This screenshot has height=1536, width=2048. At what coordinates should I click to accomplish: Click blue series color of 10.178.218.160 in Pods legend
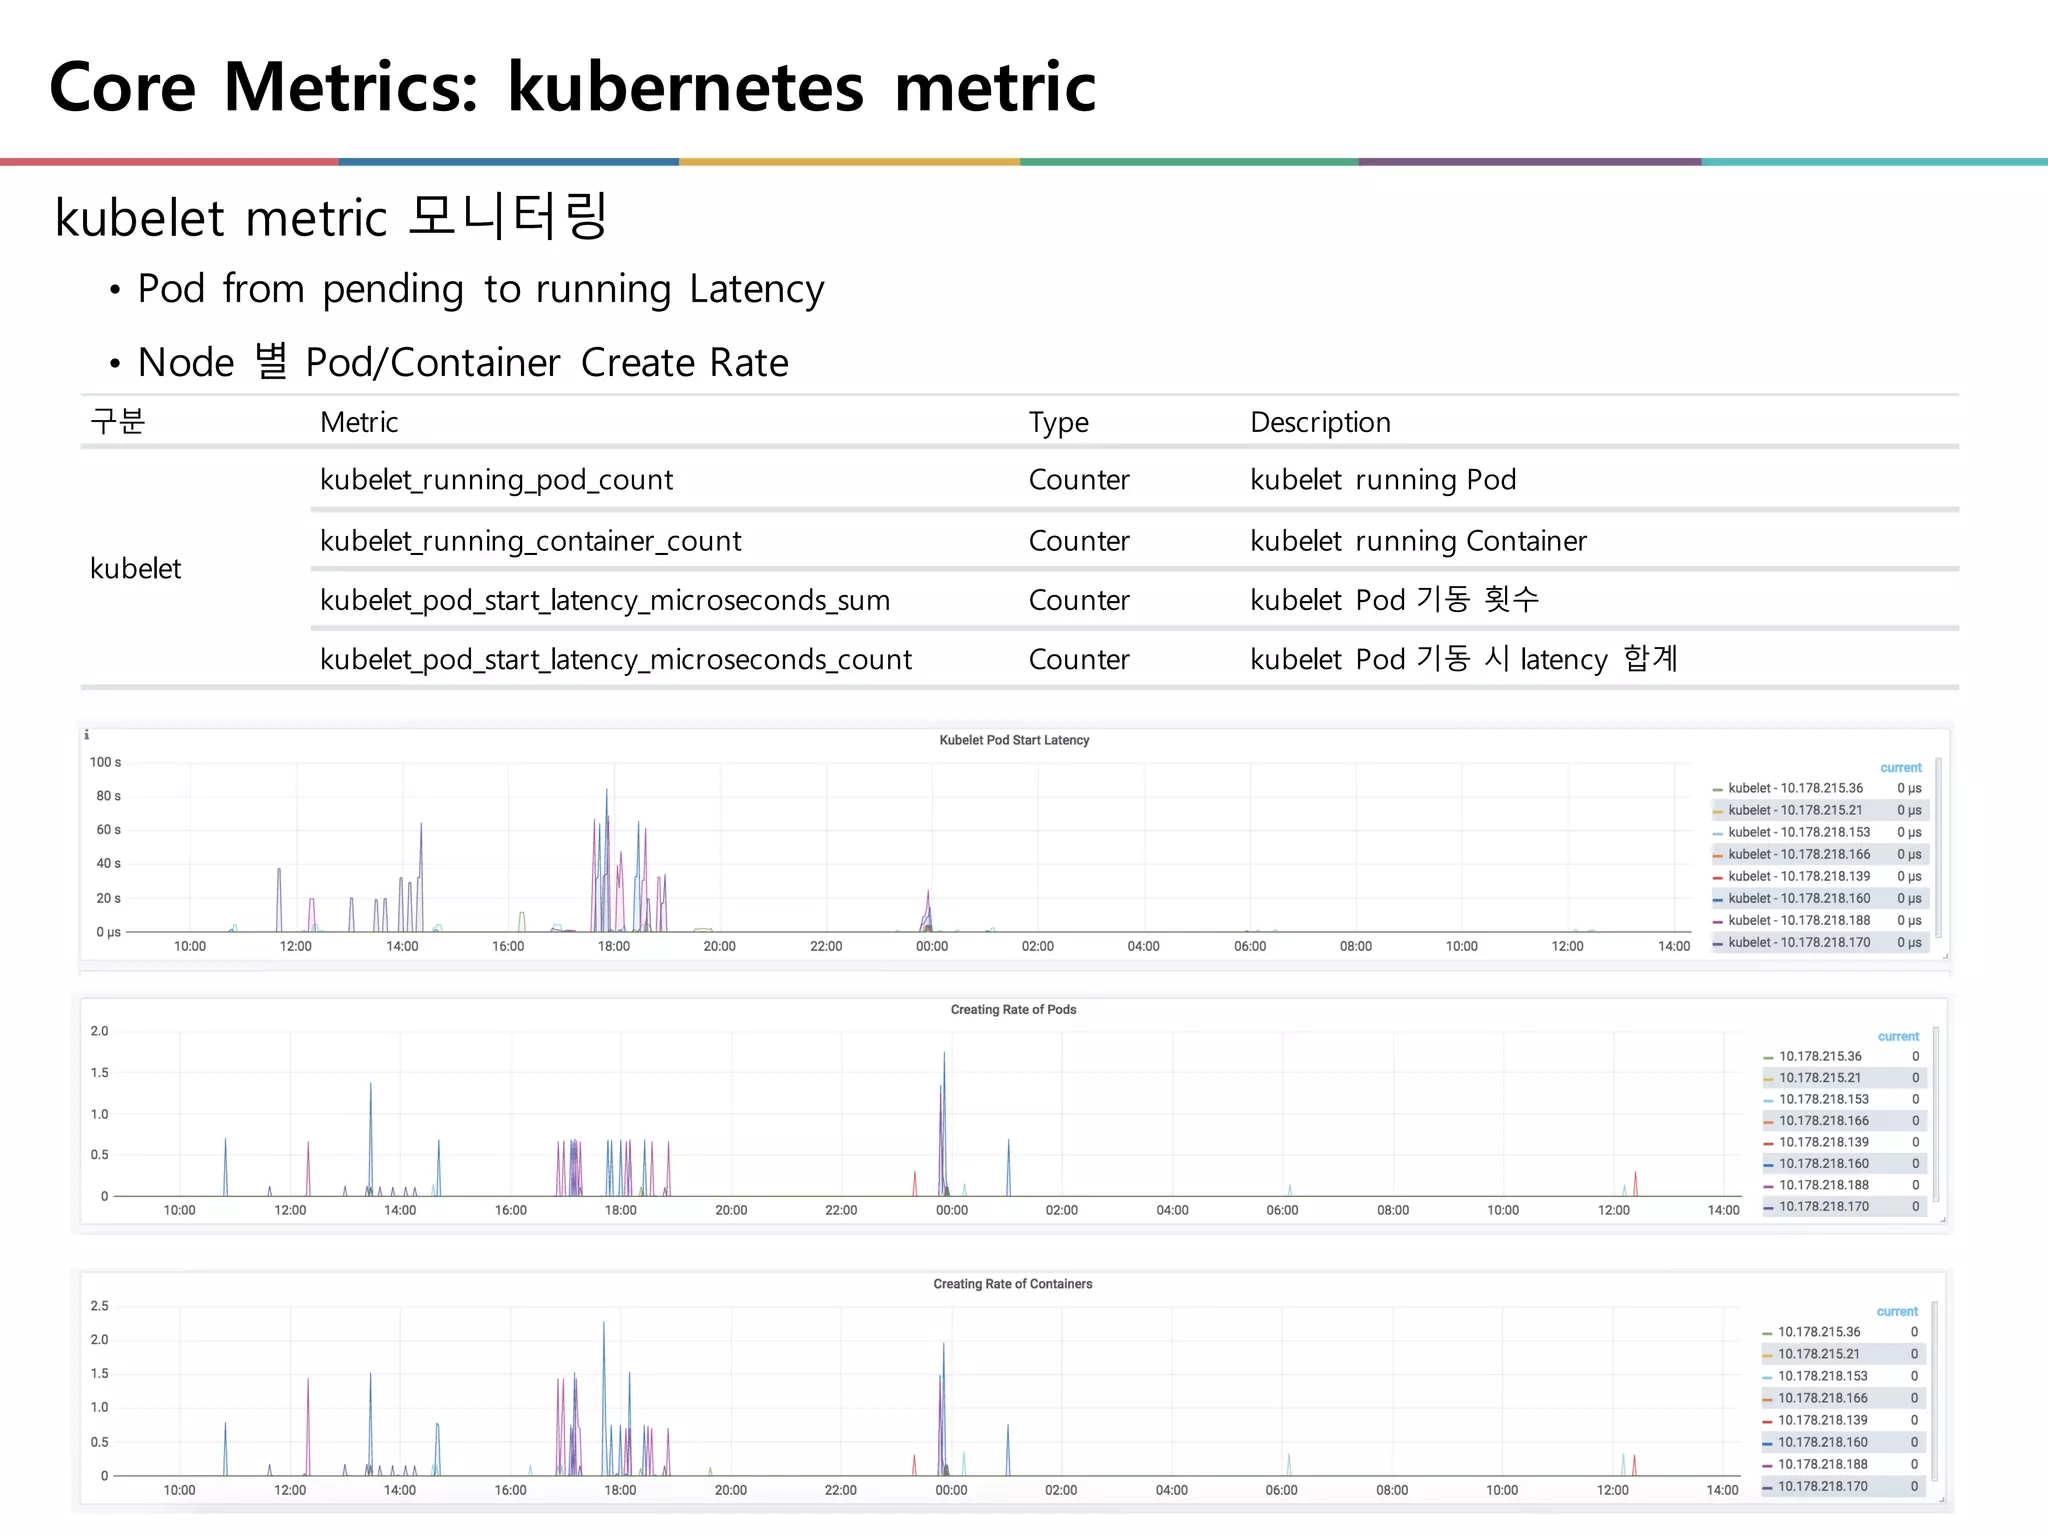coord(1768,1164)
